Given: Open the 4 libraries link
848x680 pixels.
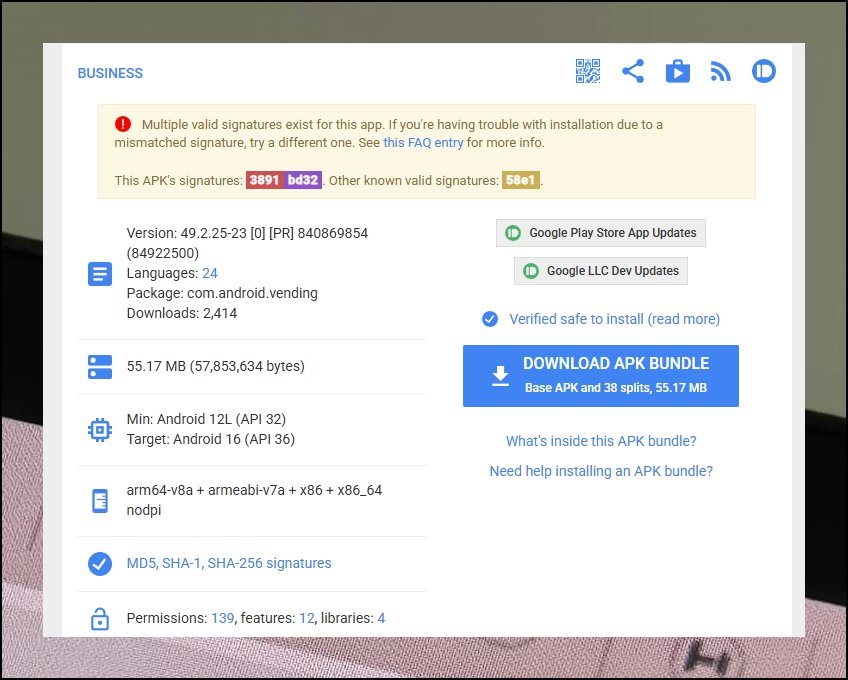Looking at the screenshot, I should (381, 618).
